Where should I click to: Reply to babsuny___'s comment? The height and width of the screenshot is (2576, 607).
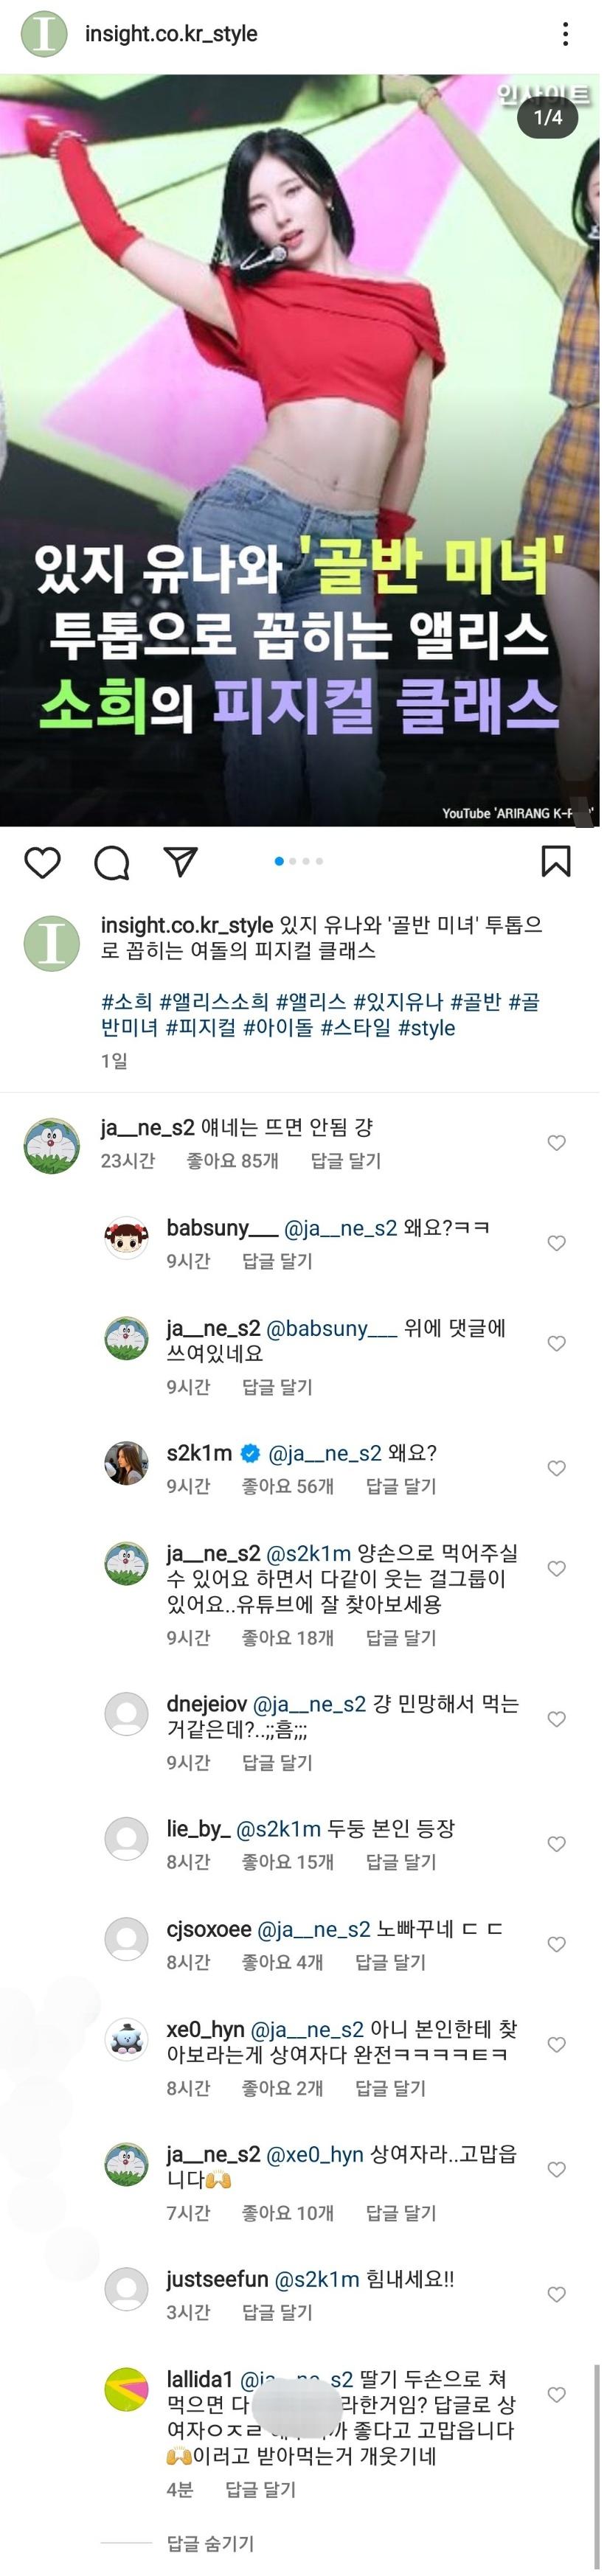point(277,1261)
